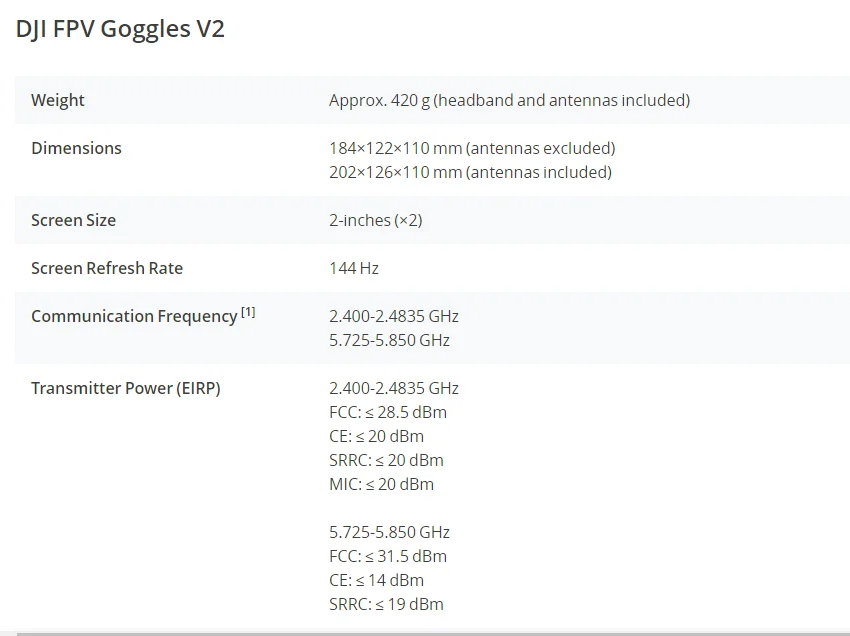The width and height of the screenshot is (850, 636).
Task: Select the Transmitter Power (EIRP) label
Action: pos(126,388)
